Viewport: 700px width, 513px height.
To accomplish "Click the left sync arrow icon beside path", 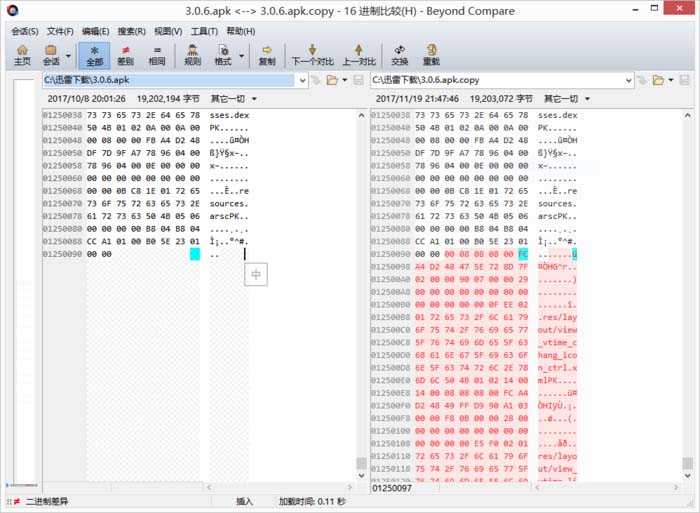I will (316, 80).
